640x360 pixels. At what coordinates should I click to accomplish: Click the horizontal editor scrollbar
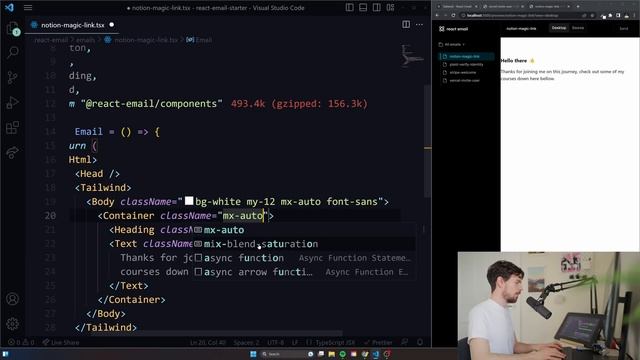click(216, 333)
